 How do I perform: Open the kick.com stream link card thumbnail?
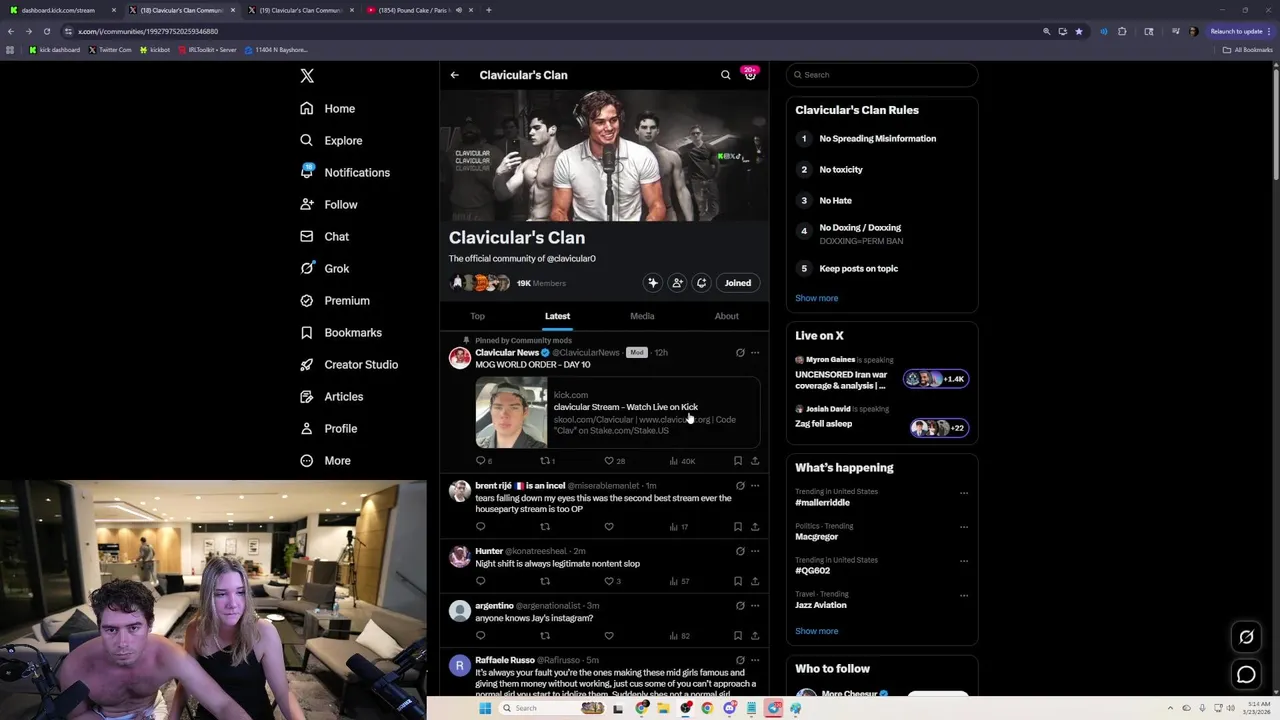click(511, 412)
